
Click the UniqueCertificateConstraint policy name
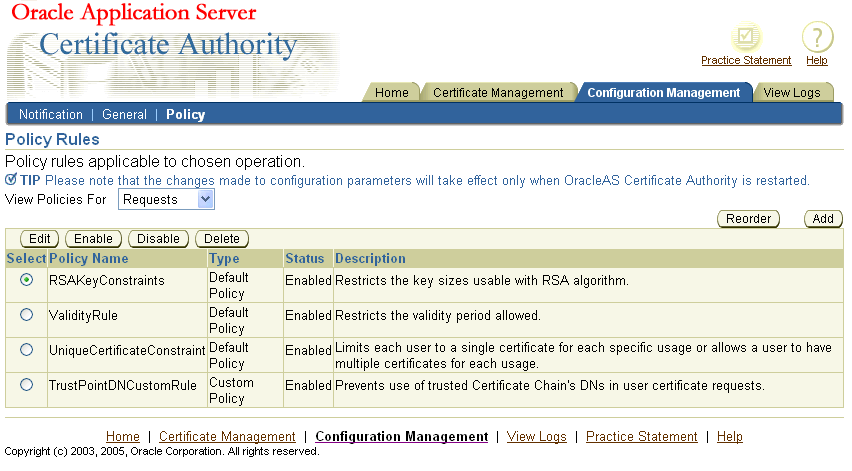127,350
